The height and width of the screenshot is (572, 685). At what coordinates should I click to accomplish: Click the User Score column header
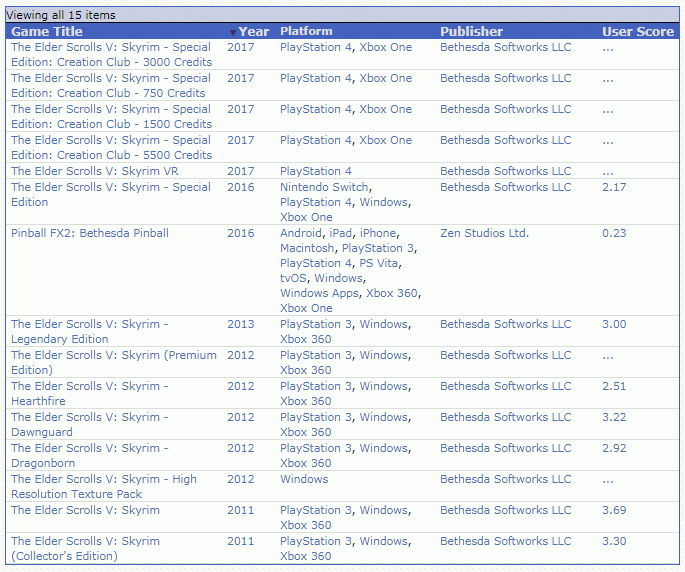coord(638,31)
